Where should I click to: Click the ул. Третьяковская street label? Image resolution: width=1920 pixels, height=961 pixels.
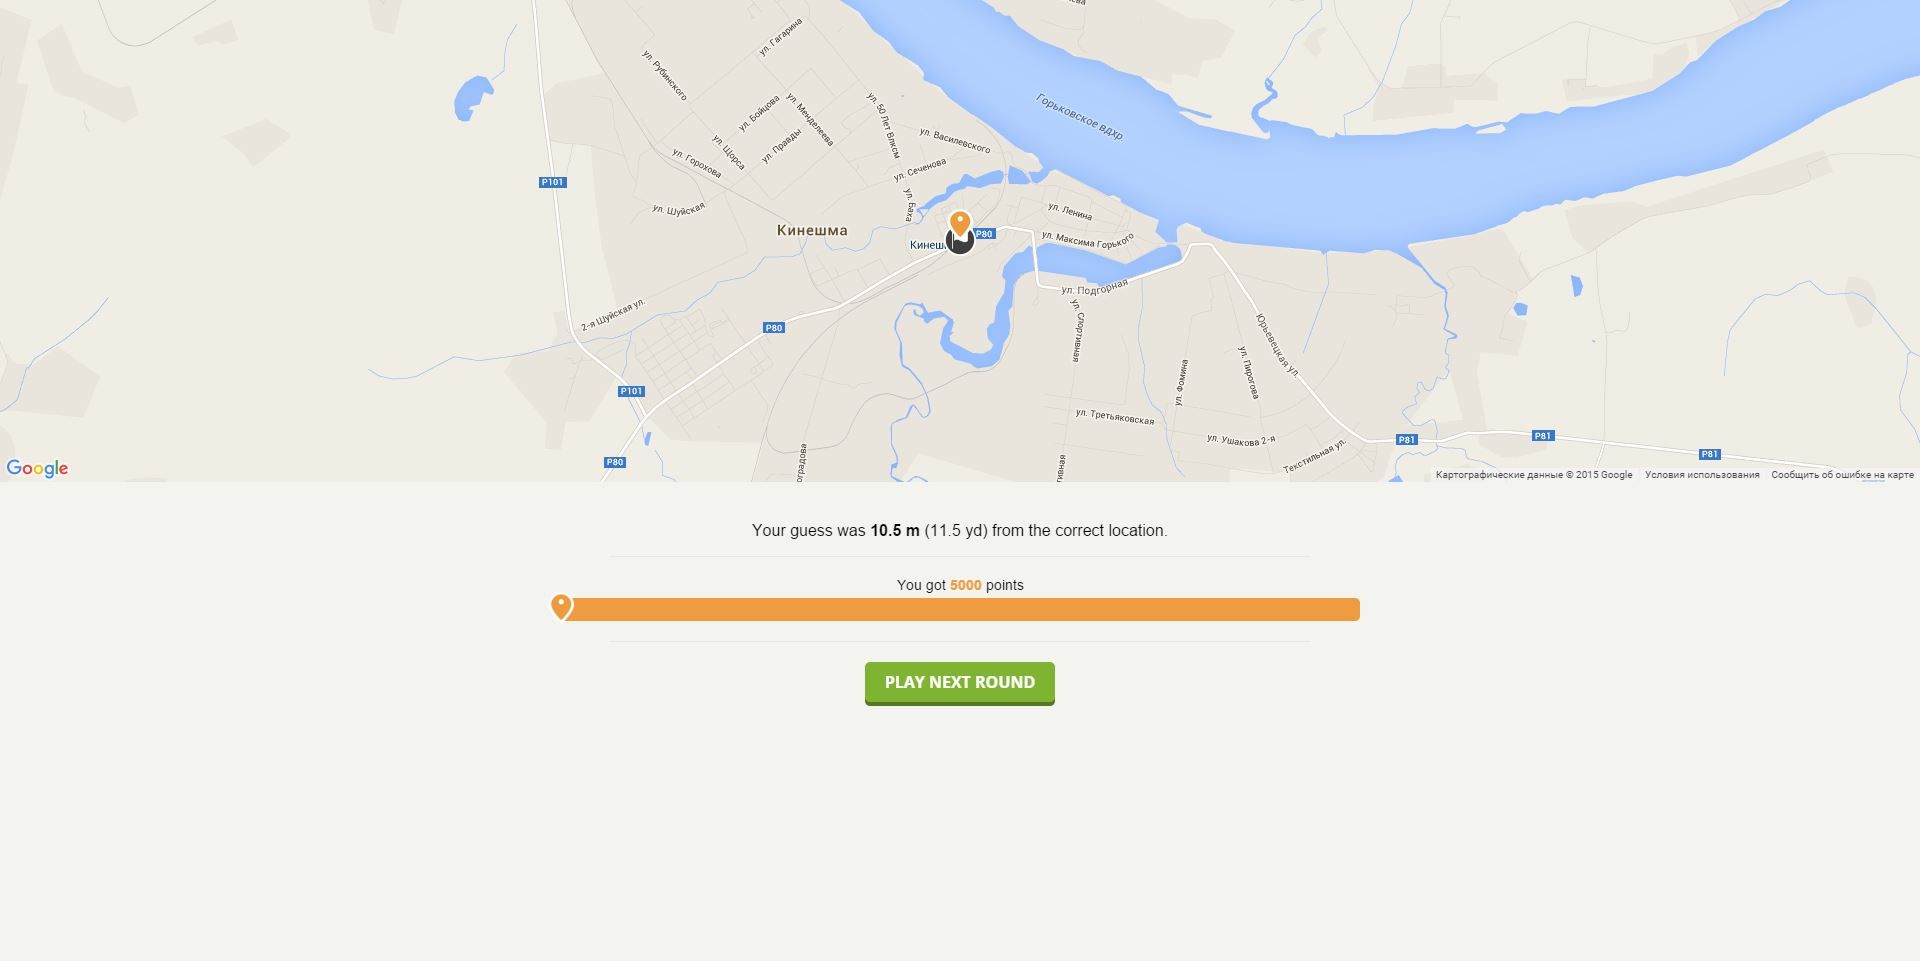click(1115, 417)
